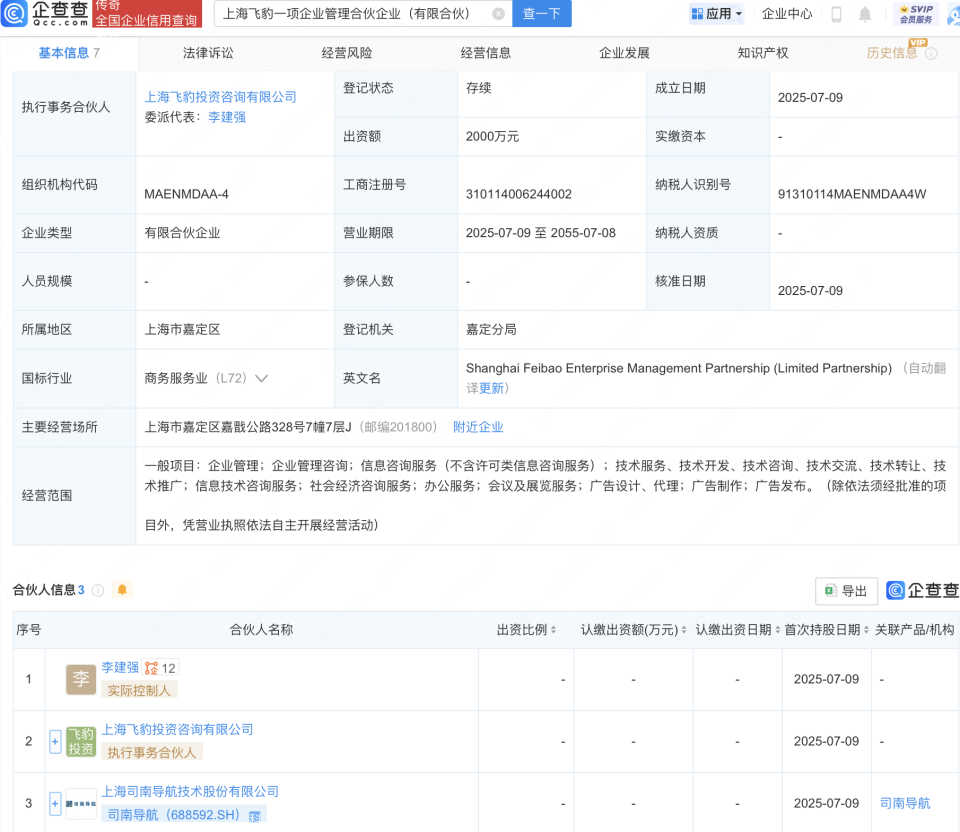
Task: Open 李建强's related-companies graph icon
Action: 152,668
